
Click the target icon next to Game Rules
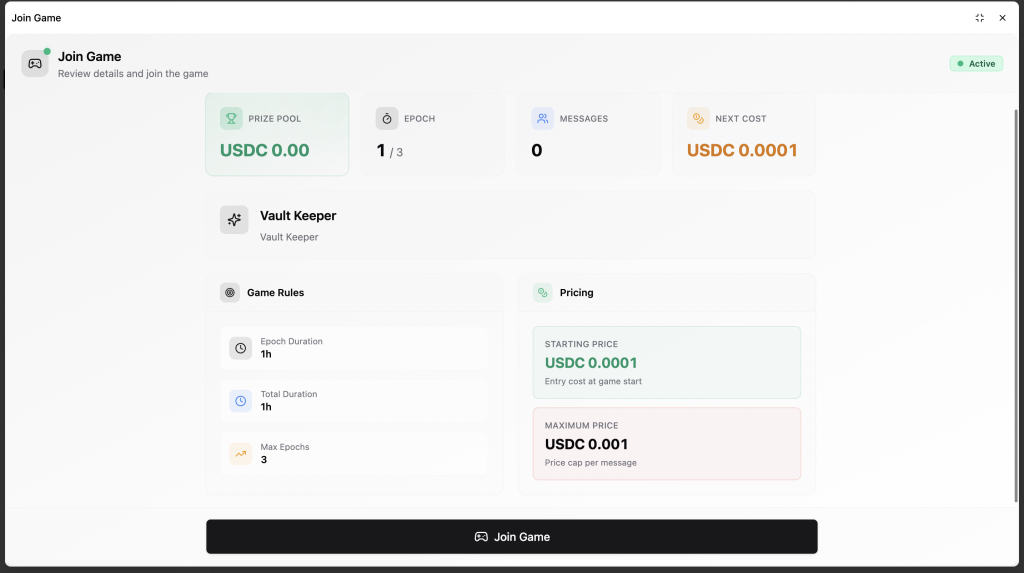coord(230,293)
